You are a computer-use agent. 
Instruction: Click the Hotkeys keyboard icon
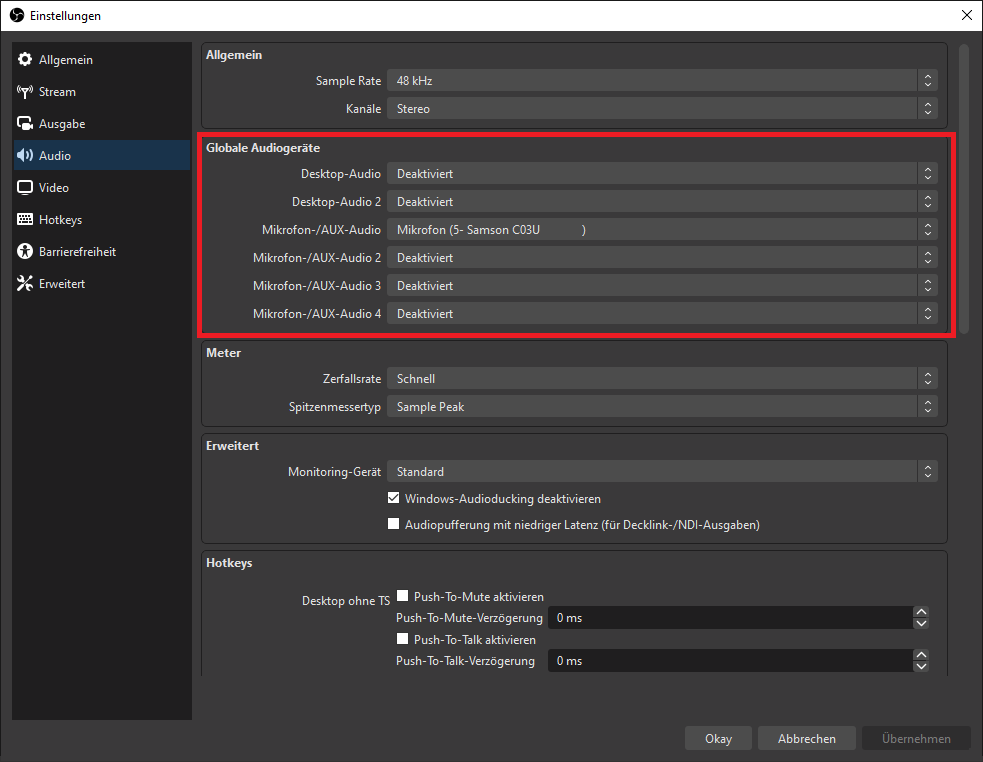[x=25, y=220]
